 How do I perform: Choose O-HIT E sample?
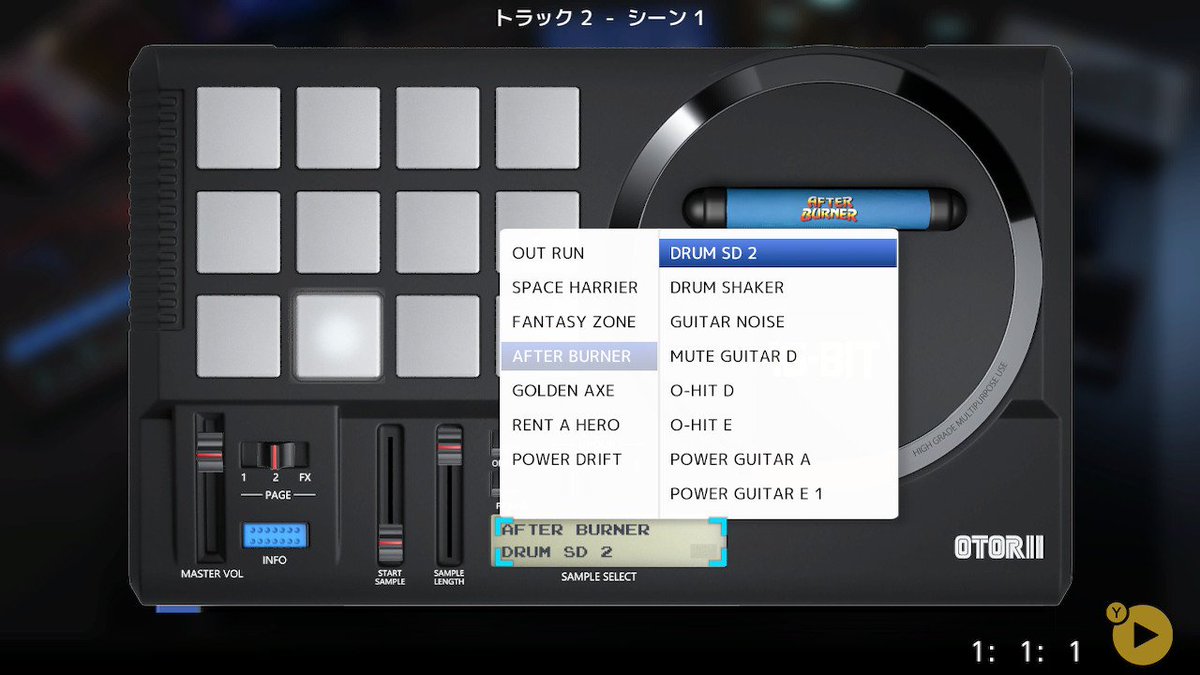tap(778, 425)
